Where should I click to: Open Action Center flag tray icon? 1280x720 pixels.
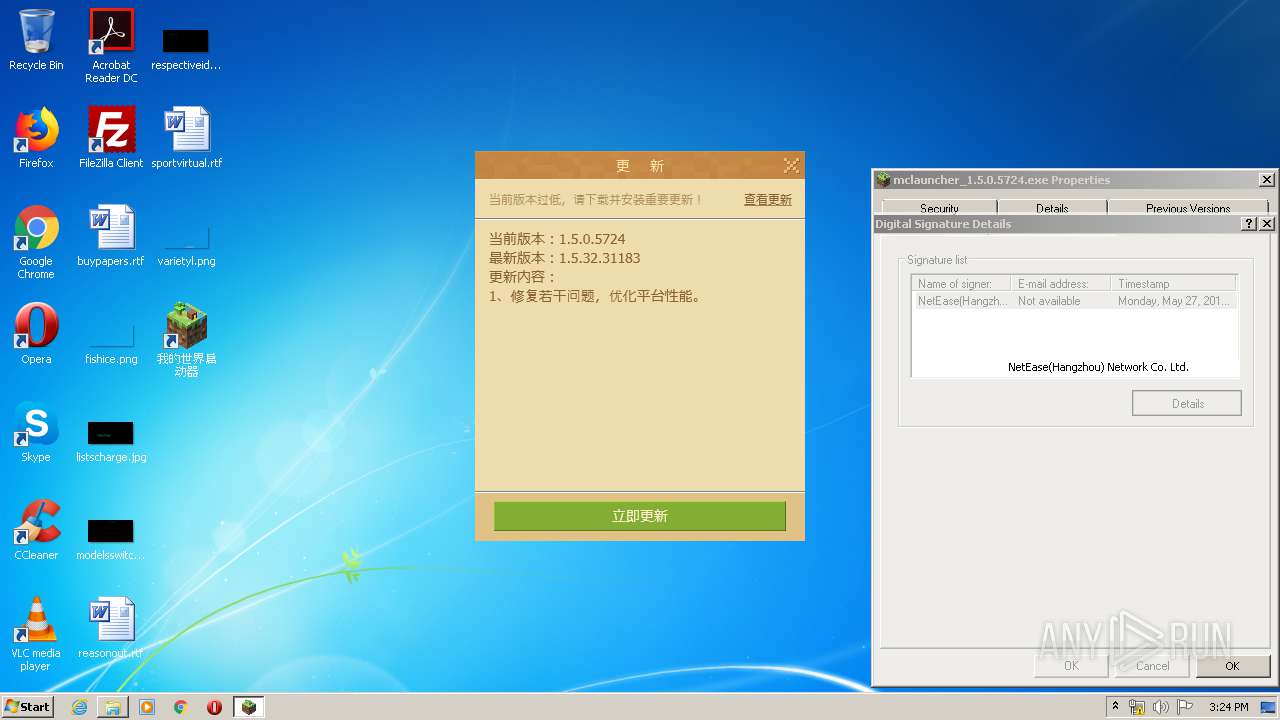1183,707
